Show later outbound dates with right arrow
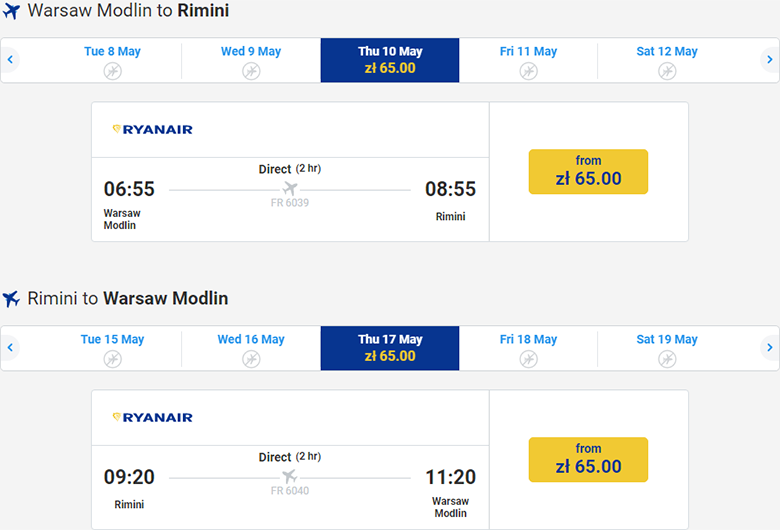Screen dimensions: 780x530 [x=769, y=60]
